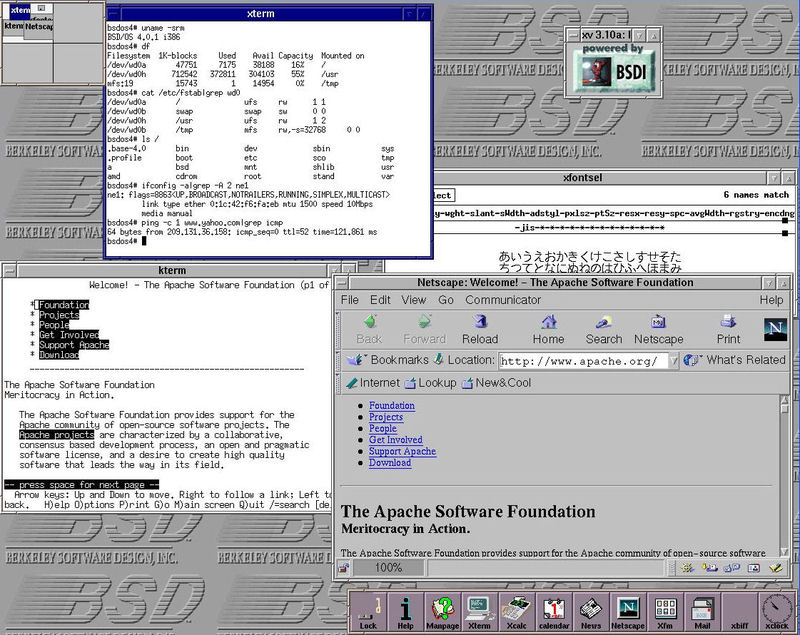Open Help from the desktop panel
This screenshot has width=800, height=635.
(x=405, y=612)
